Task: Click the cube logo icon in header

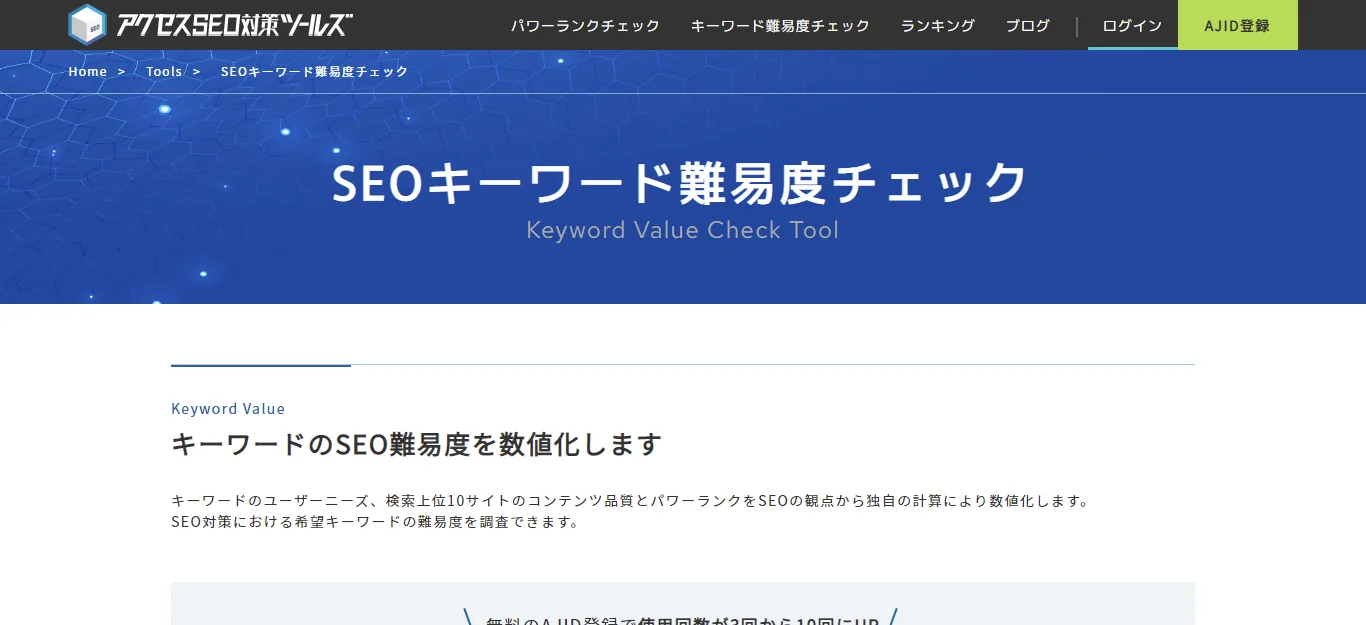Action: [x=87, y=25]
